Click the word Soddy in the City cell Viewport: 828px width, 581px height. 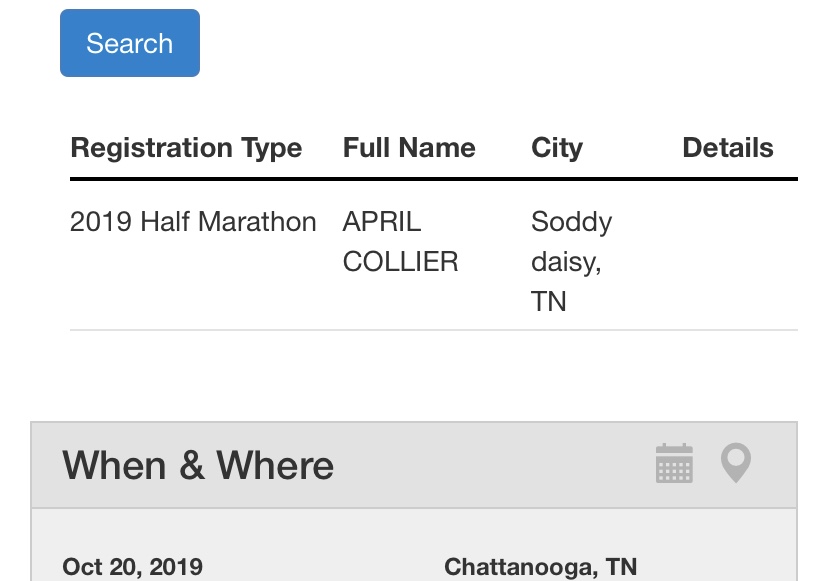[571, 222]
